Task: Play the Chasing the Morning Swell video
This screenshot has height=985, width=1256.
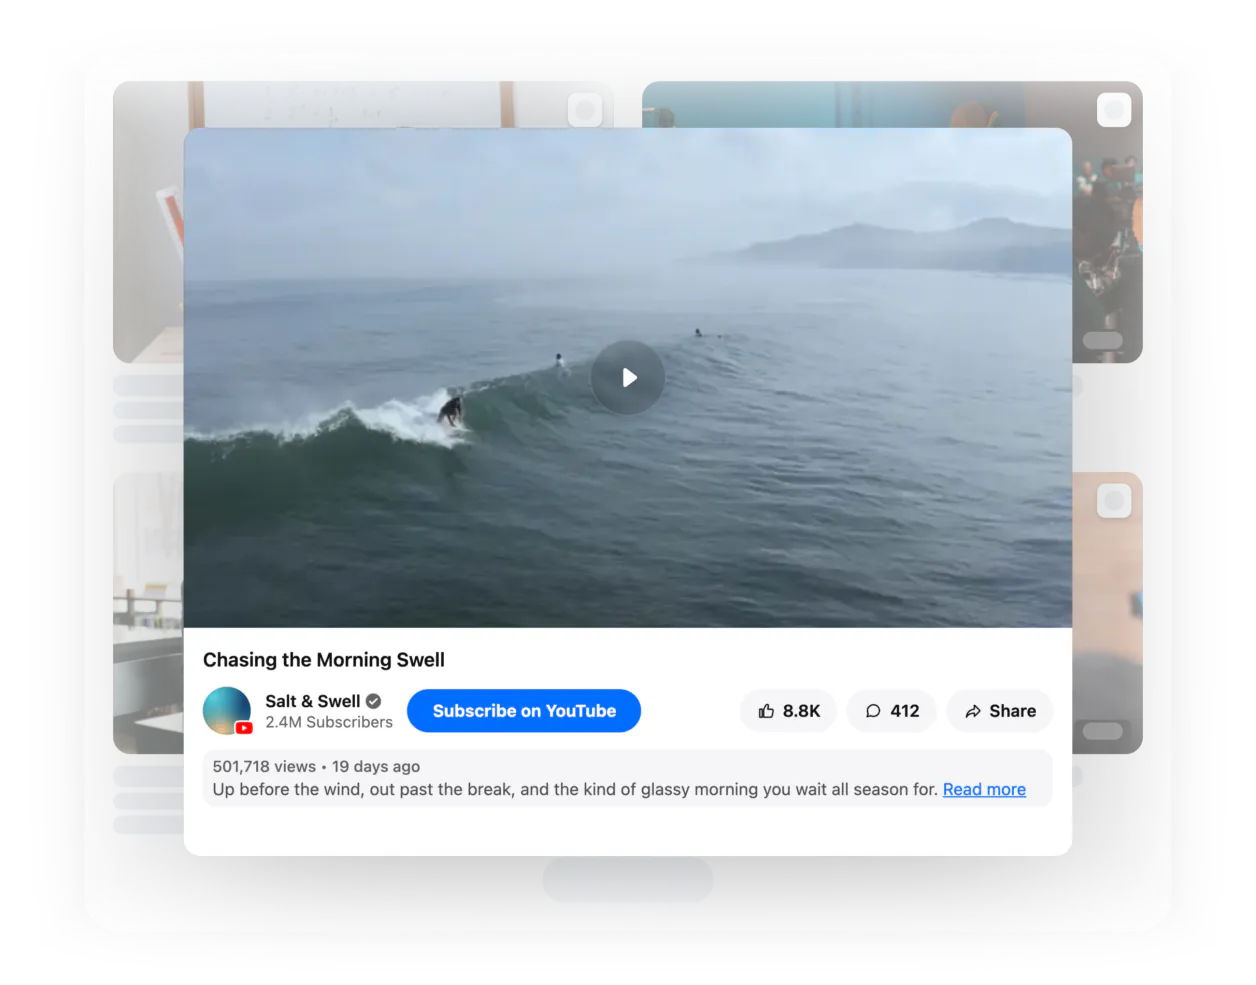Action: 627,378
